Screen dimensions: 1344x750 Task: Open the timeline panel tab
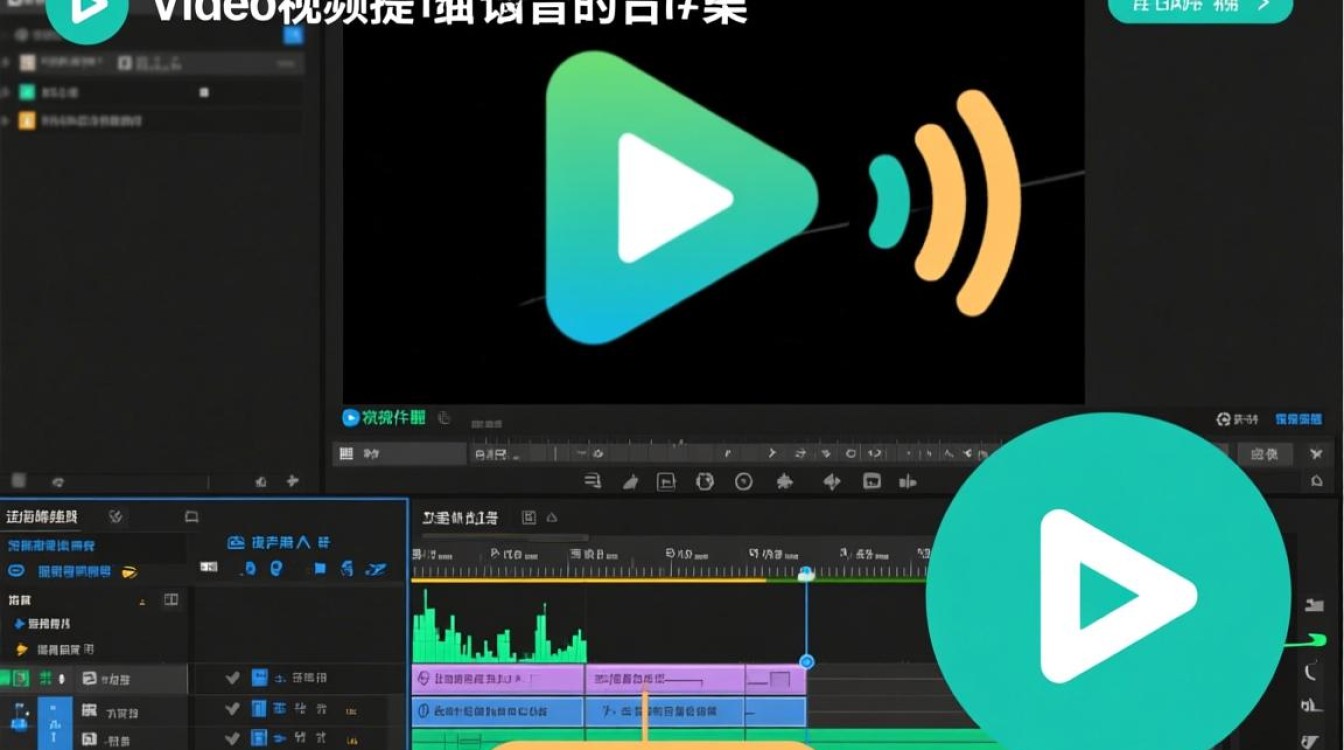(x=460, y=517)
